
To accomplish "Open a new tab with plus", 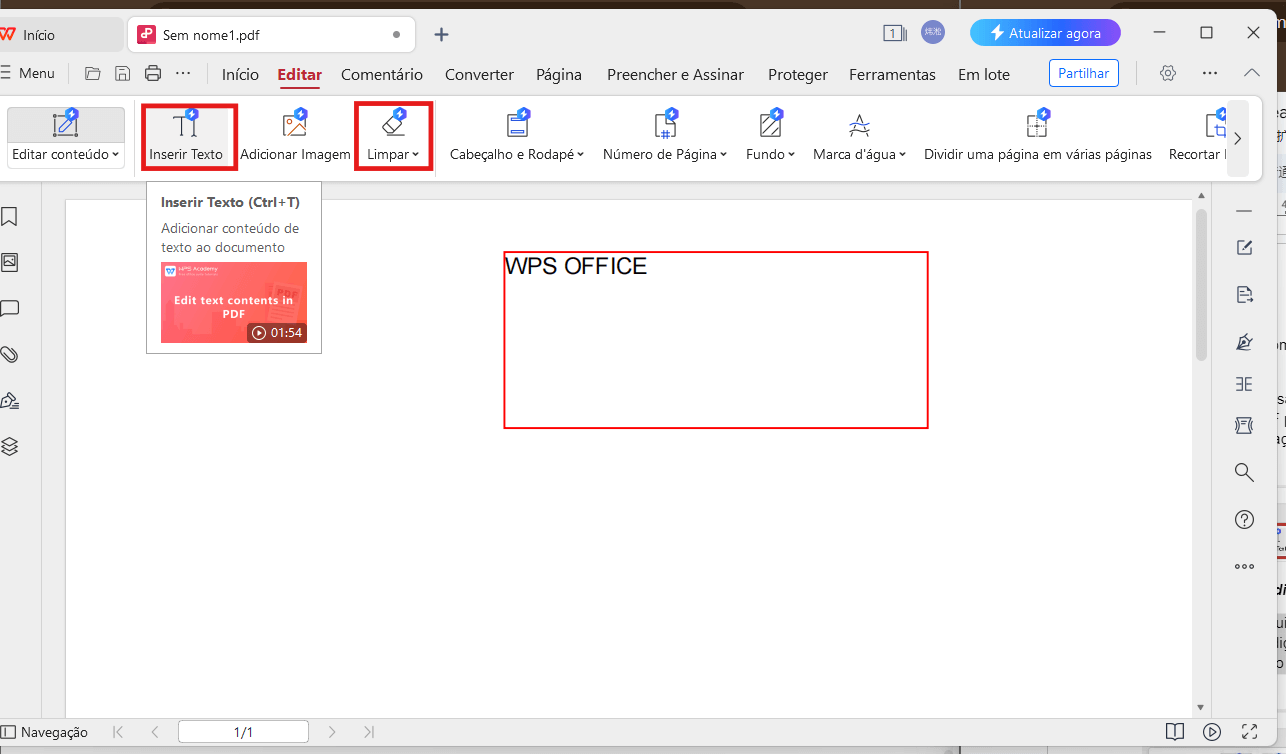I will tap(441, 34).
